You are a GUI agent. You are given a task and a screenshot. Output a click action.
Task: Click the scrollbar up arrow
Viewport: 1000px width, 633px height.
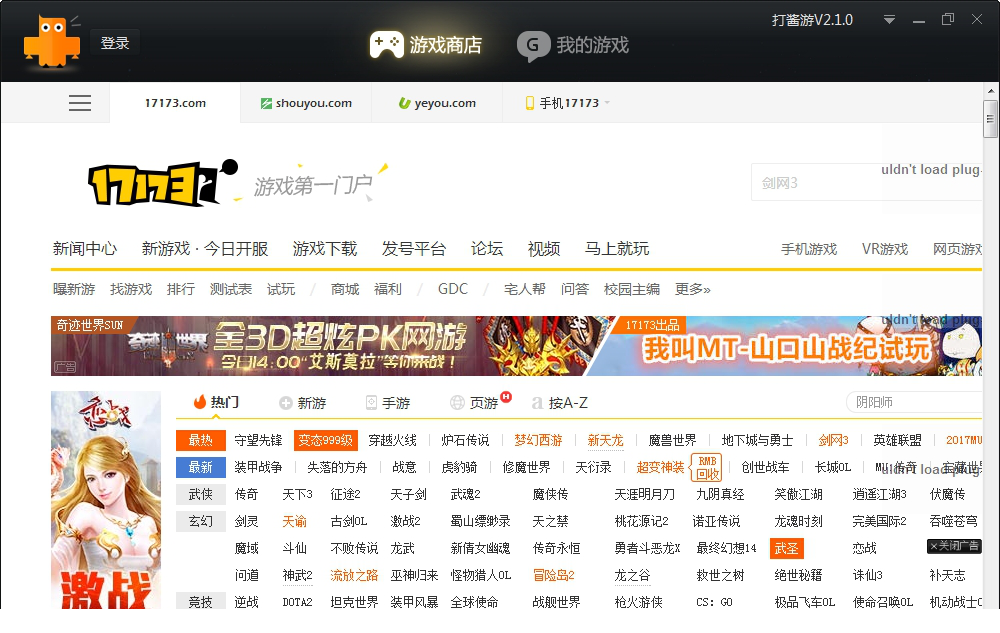[990, 91]
